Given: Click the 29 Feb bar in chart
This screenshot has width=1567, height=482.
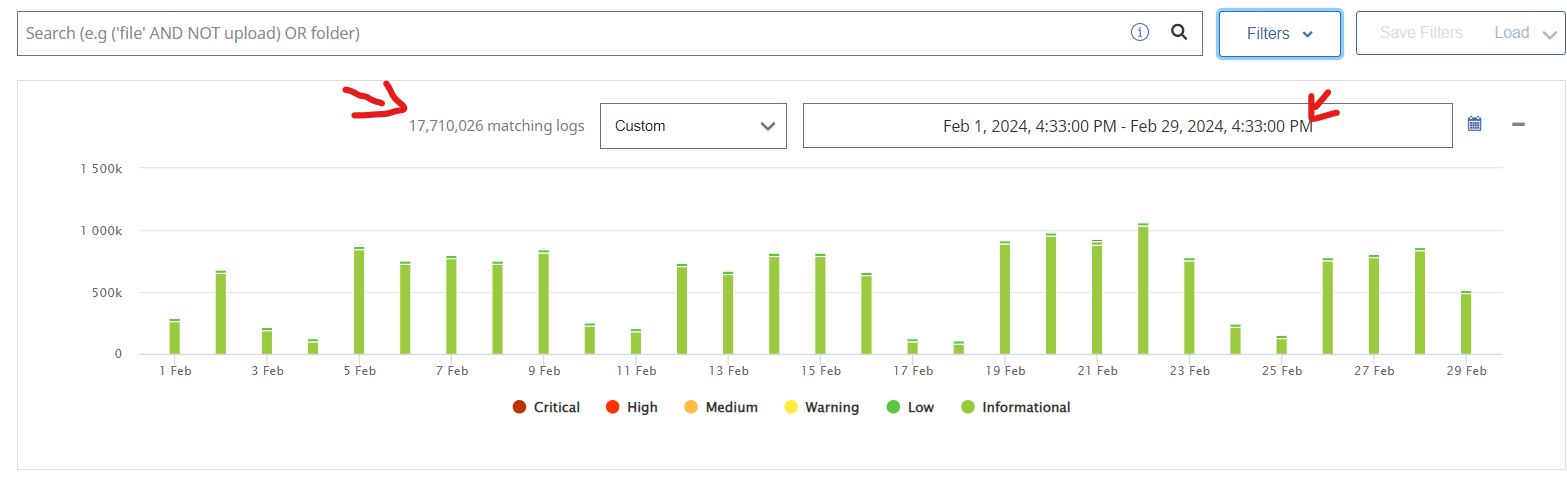Looking at the screenshot, I should click(1466, 322).
